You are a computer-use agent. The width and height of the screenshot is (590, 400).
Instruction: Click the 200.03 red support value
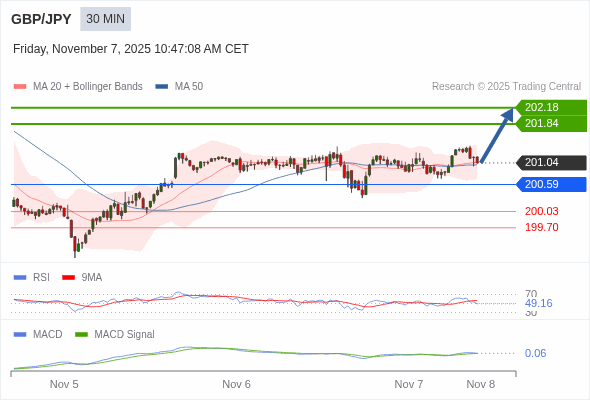tap(541, 211)
